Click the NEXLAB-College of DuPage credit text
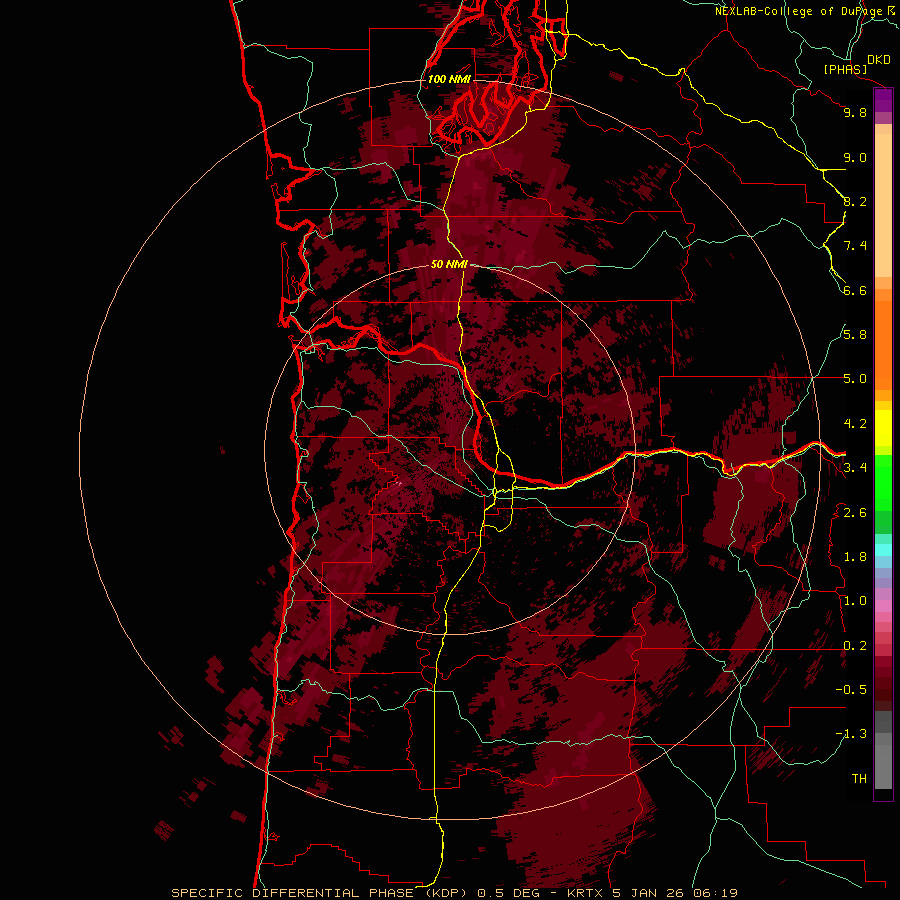Viewport: 900px width, 900px height. point(799,11)
